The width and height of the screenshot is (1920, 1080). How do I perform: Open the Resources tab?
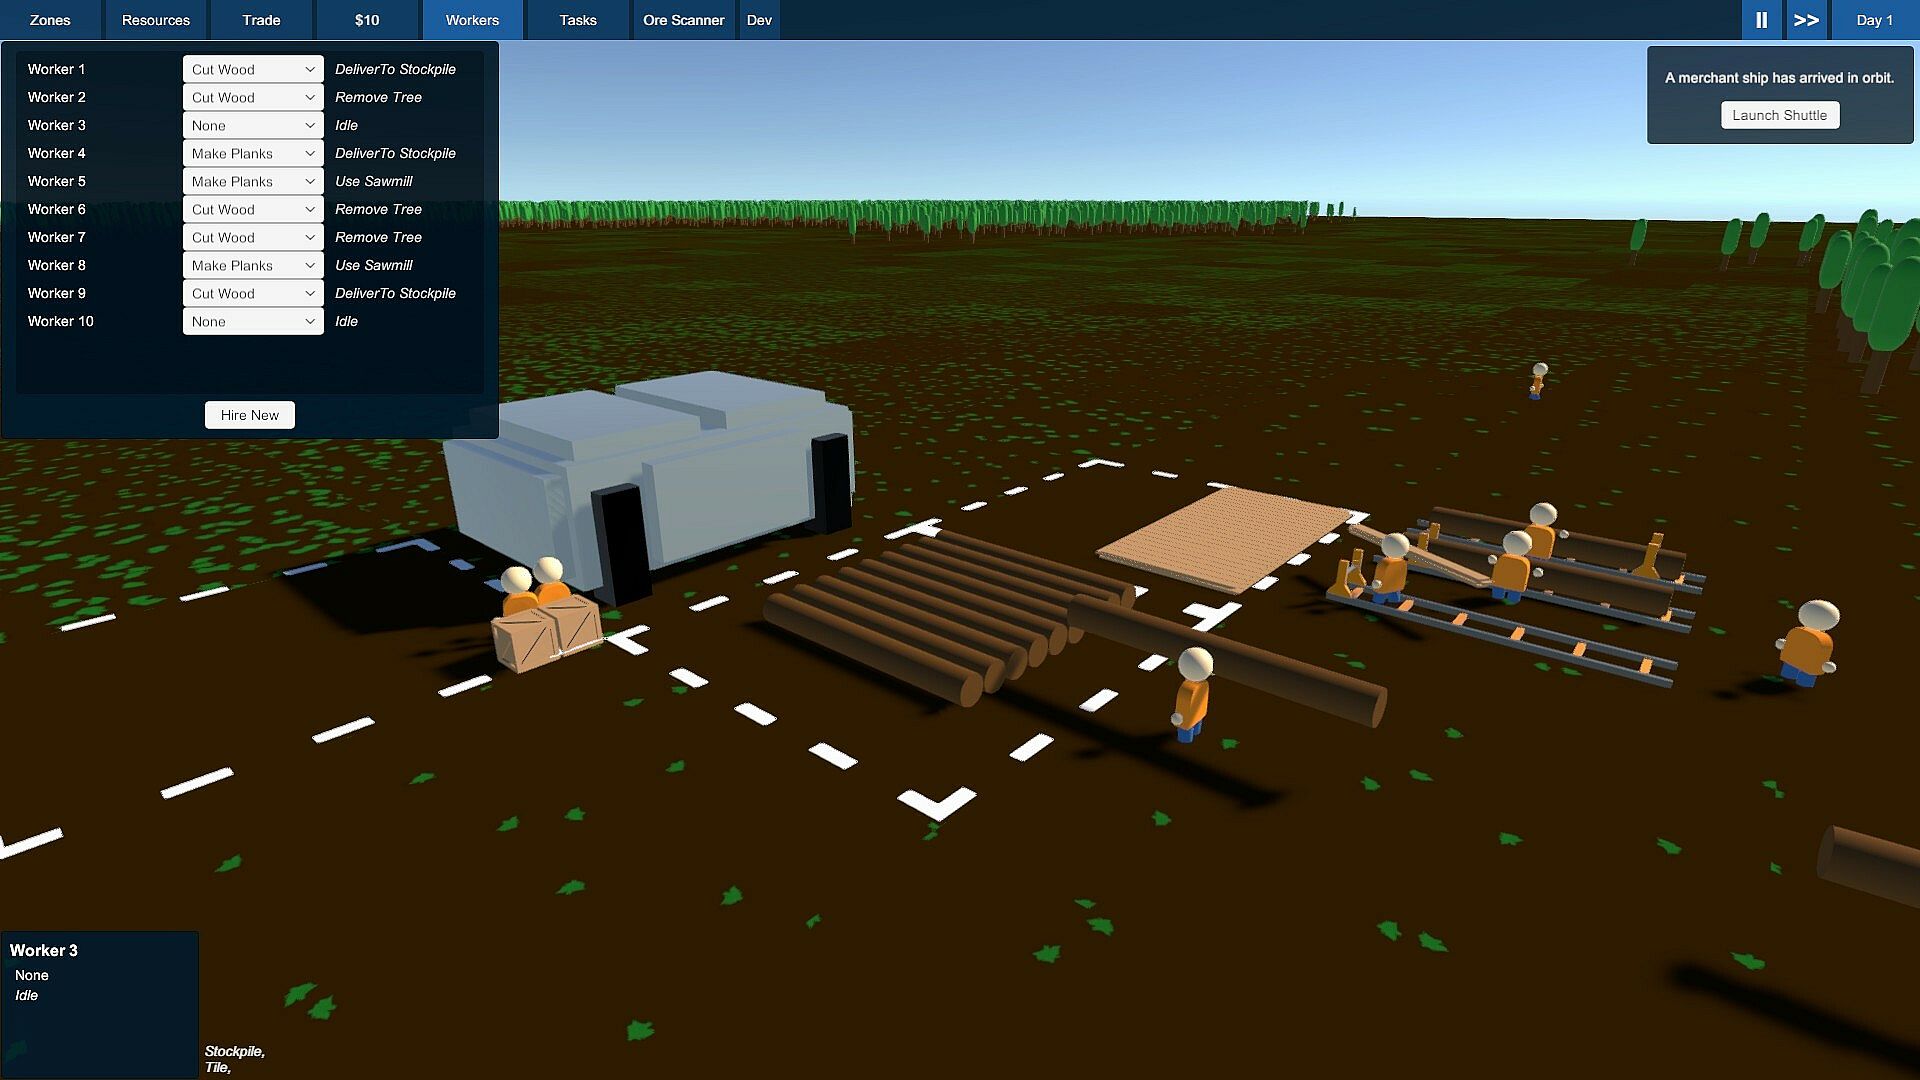click(x=155, y=20)
